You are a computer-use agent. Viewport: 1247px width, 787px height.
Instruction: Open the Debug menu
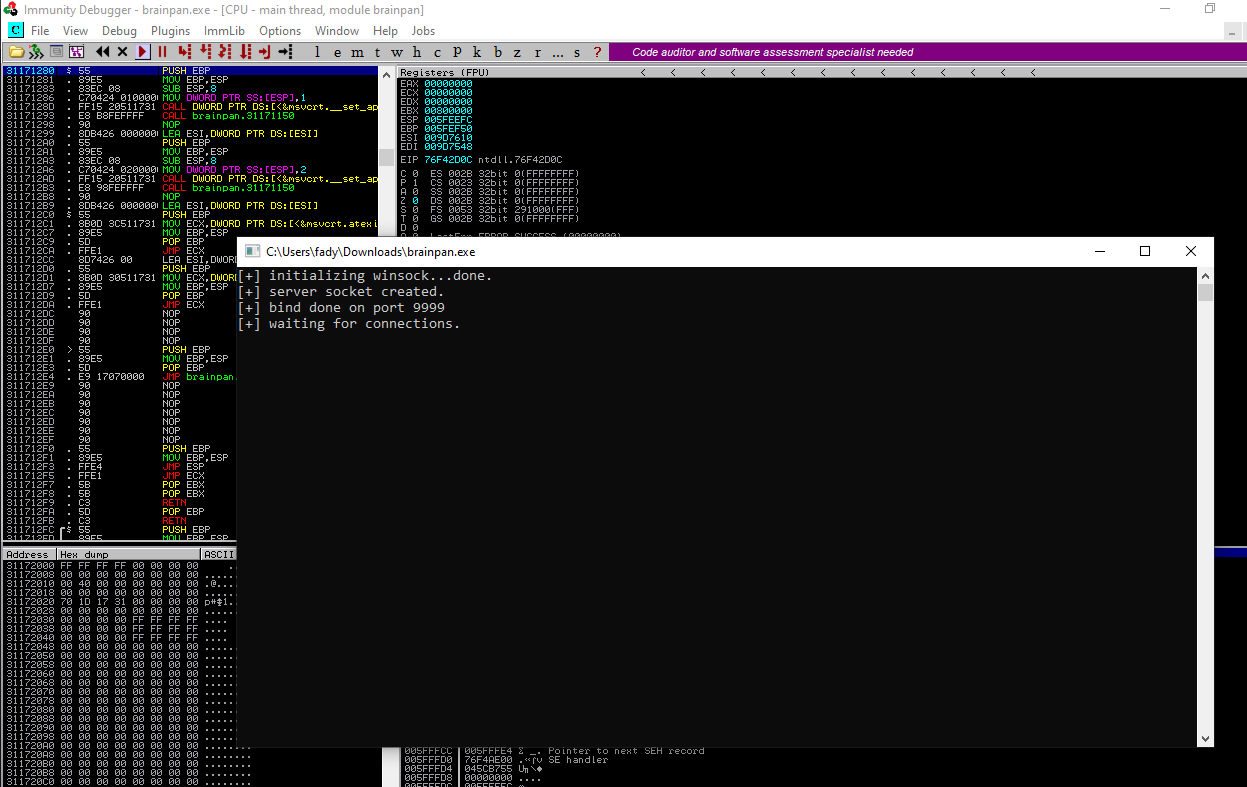[119, 31]
